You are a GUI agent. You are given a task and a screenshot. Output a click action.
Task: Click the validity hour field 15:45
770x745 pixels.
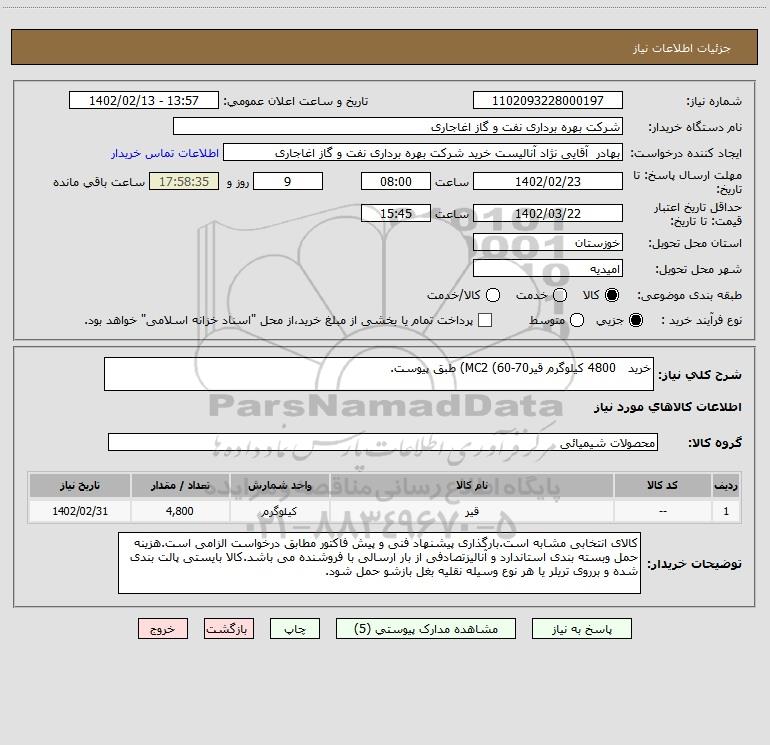(x=396, y=214)
